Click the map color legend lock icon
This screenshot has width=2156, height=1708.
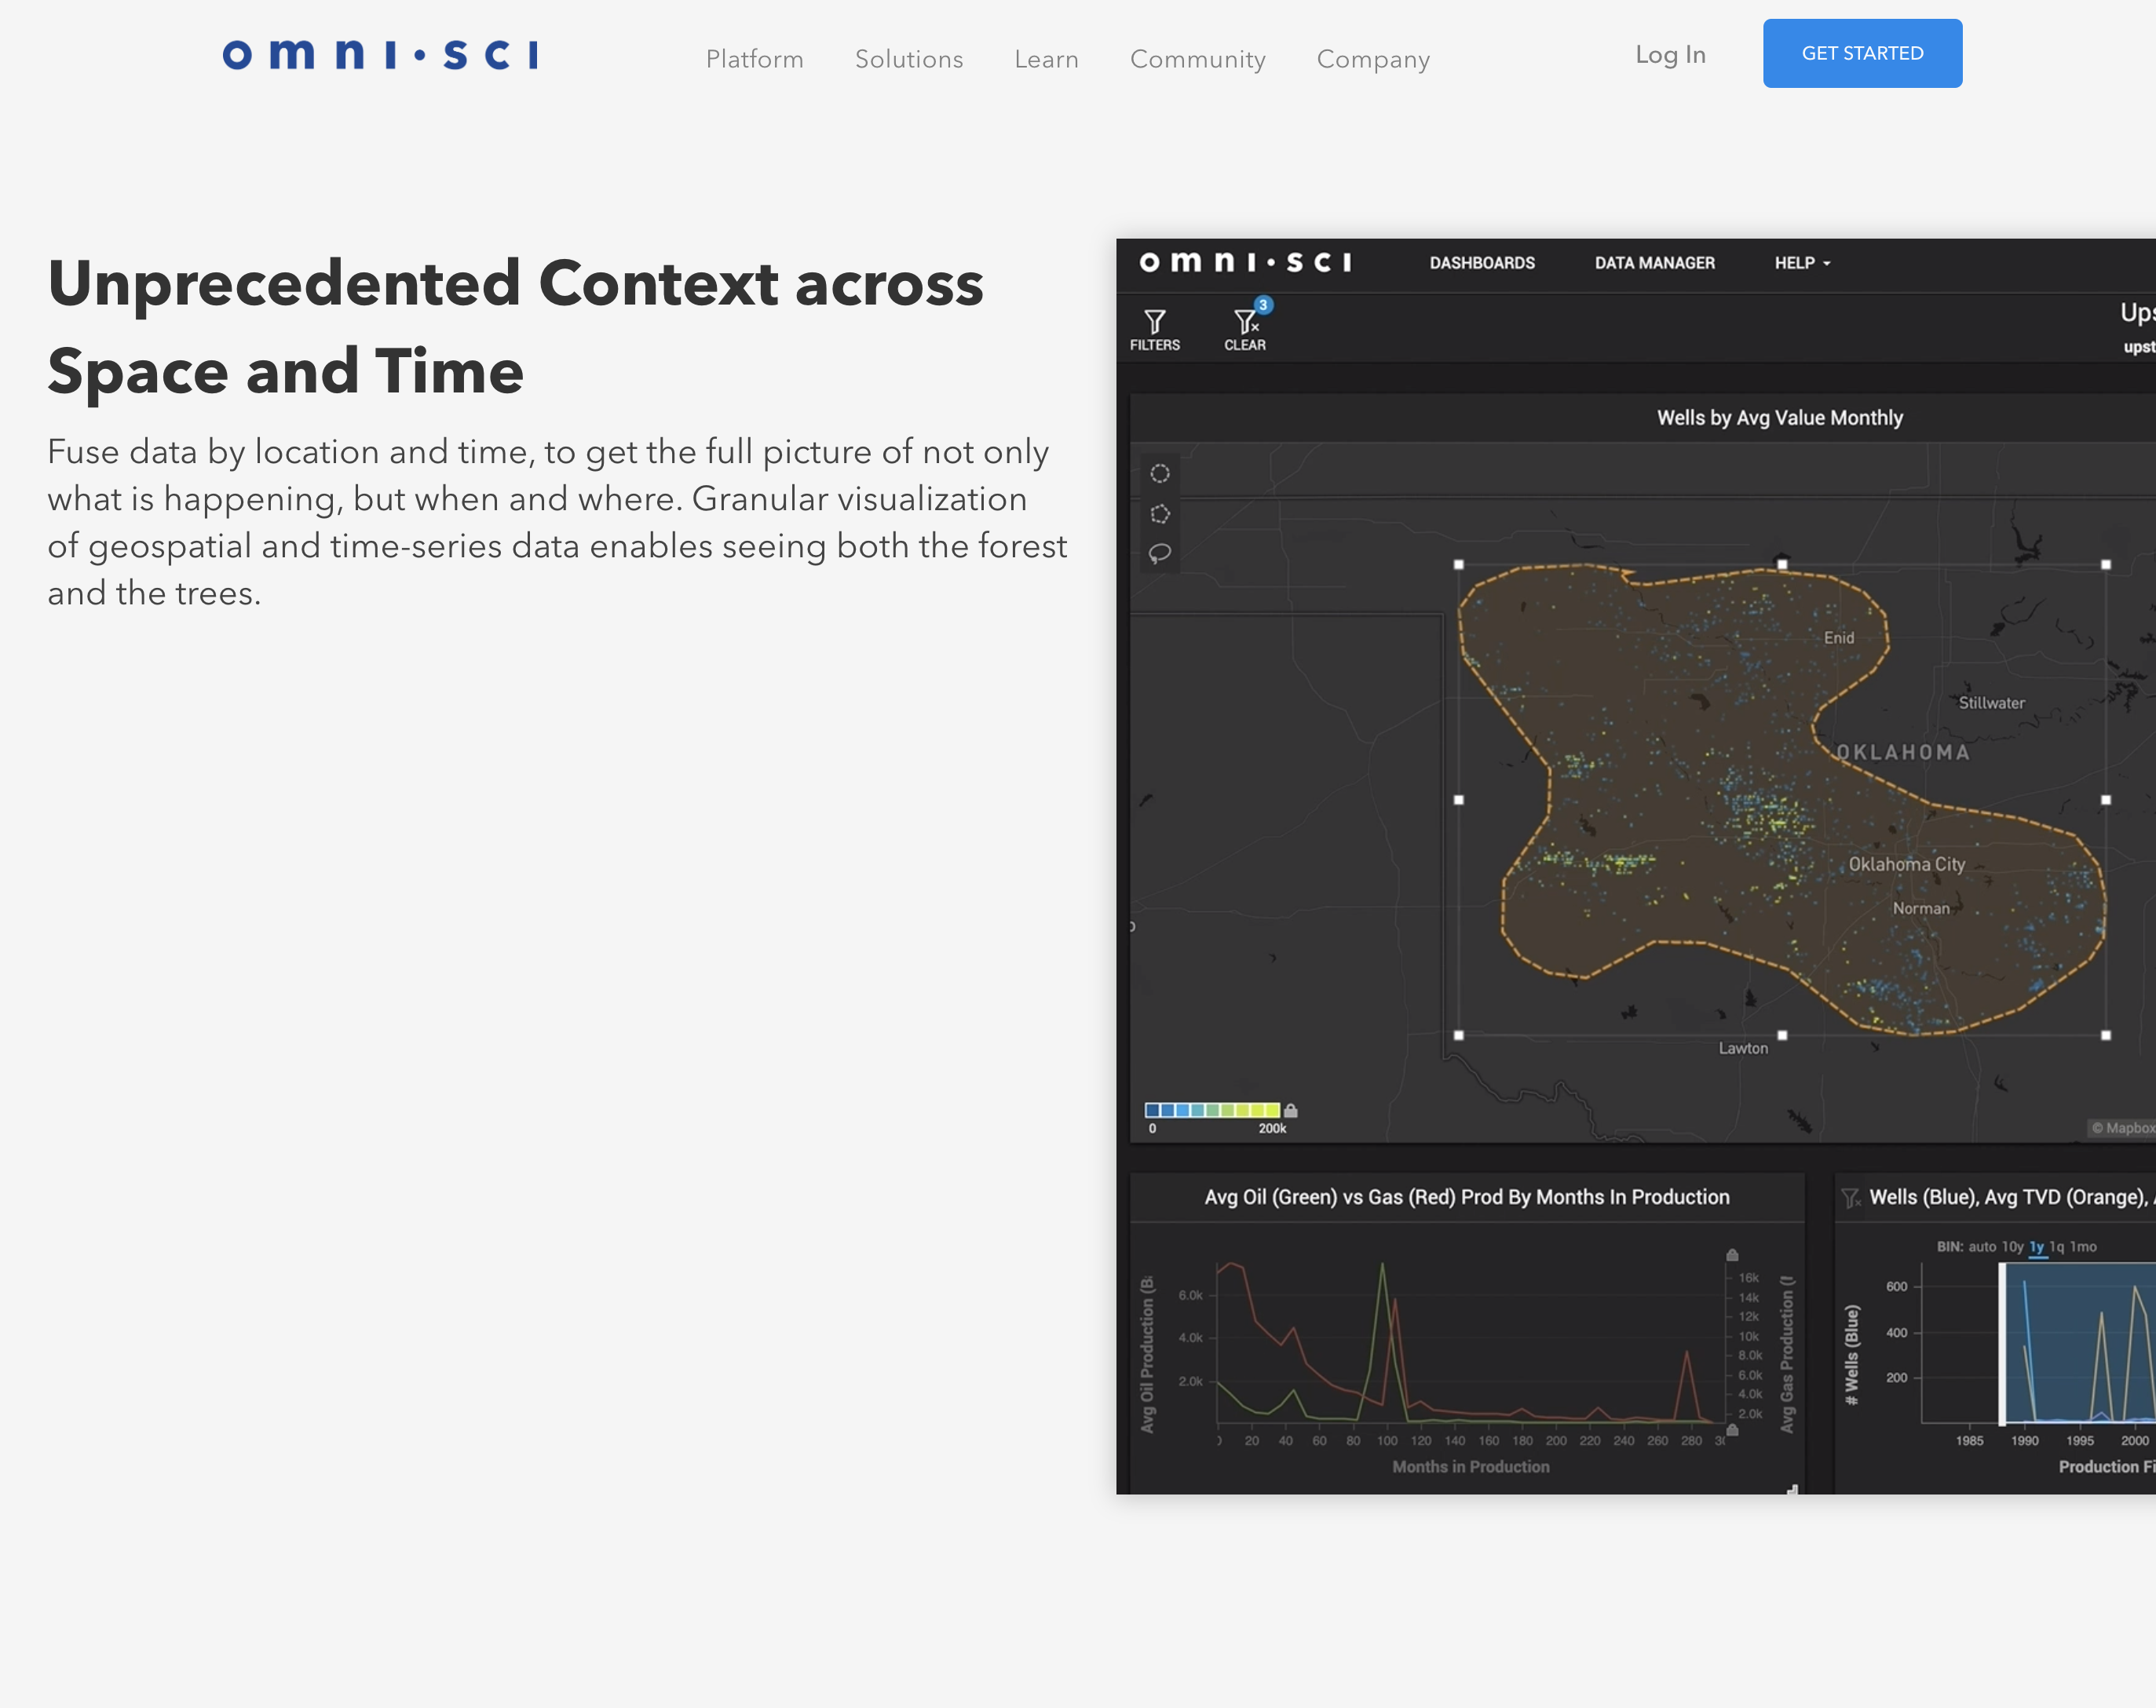click(x=1291, y=1110)
